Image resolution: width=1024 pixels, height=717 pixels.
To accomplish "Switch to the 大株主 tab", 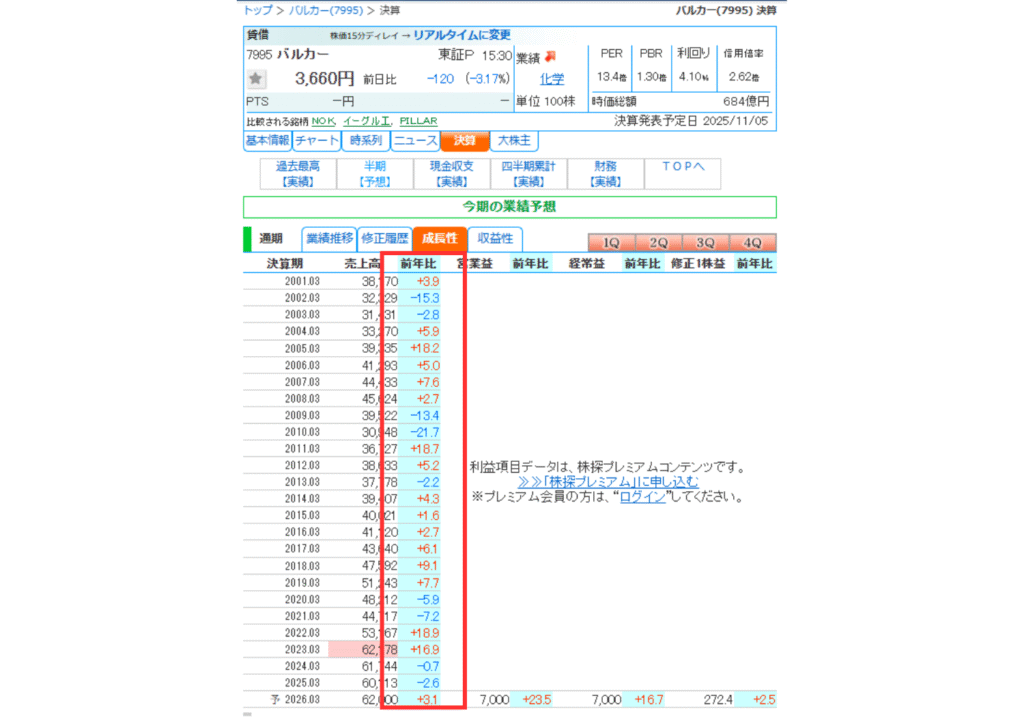I will click(513, 141).
